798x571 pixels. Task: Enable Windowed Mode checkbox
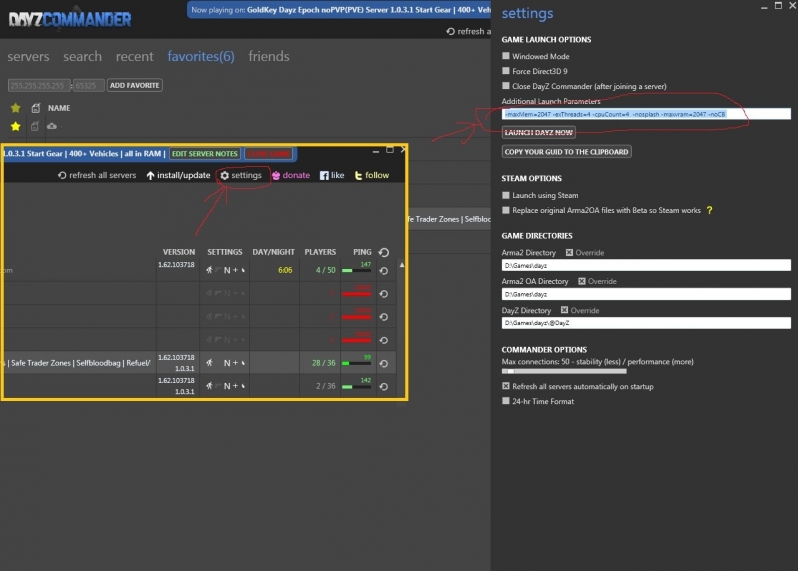[x=506, y=56]
